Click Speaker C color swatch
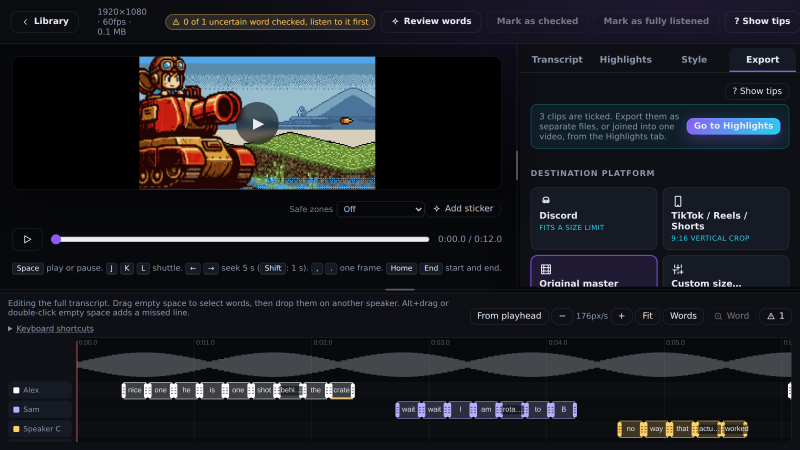The image size is (800, 450). pos(16,429)
